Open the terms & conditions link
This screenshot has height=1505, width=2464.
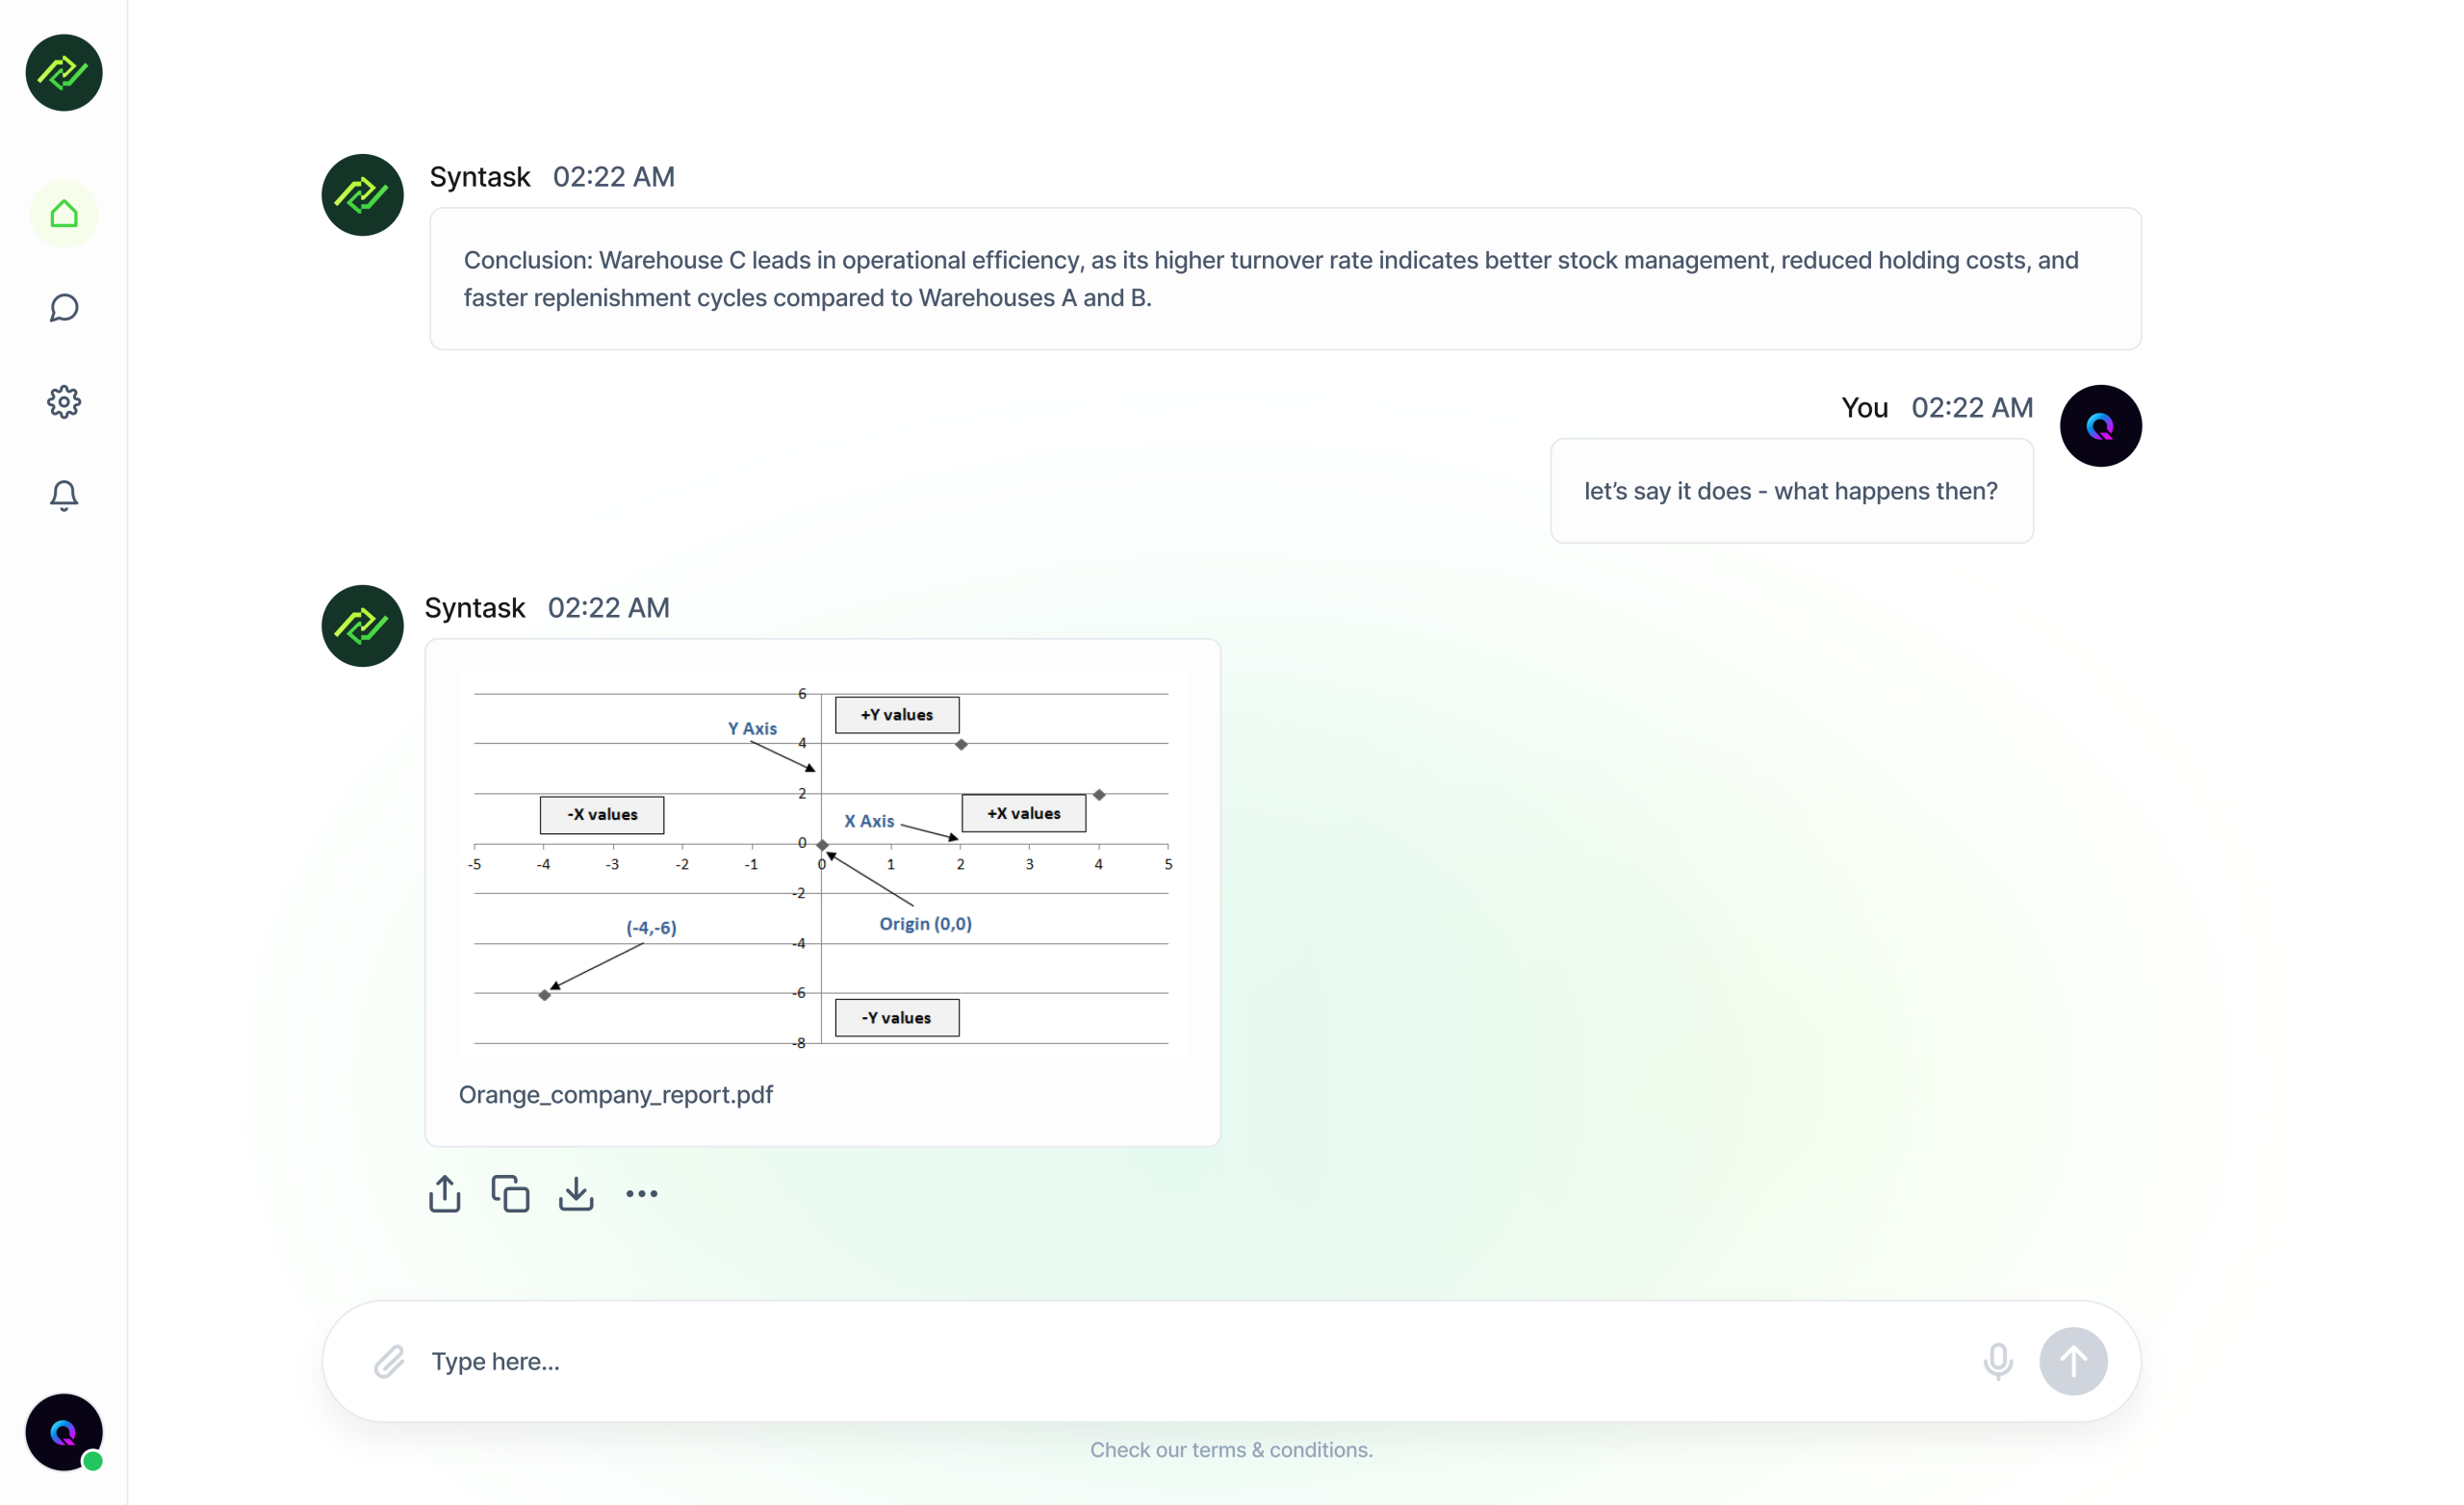click(1281, 1449)
